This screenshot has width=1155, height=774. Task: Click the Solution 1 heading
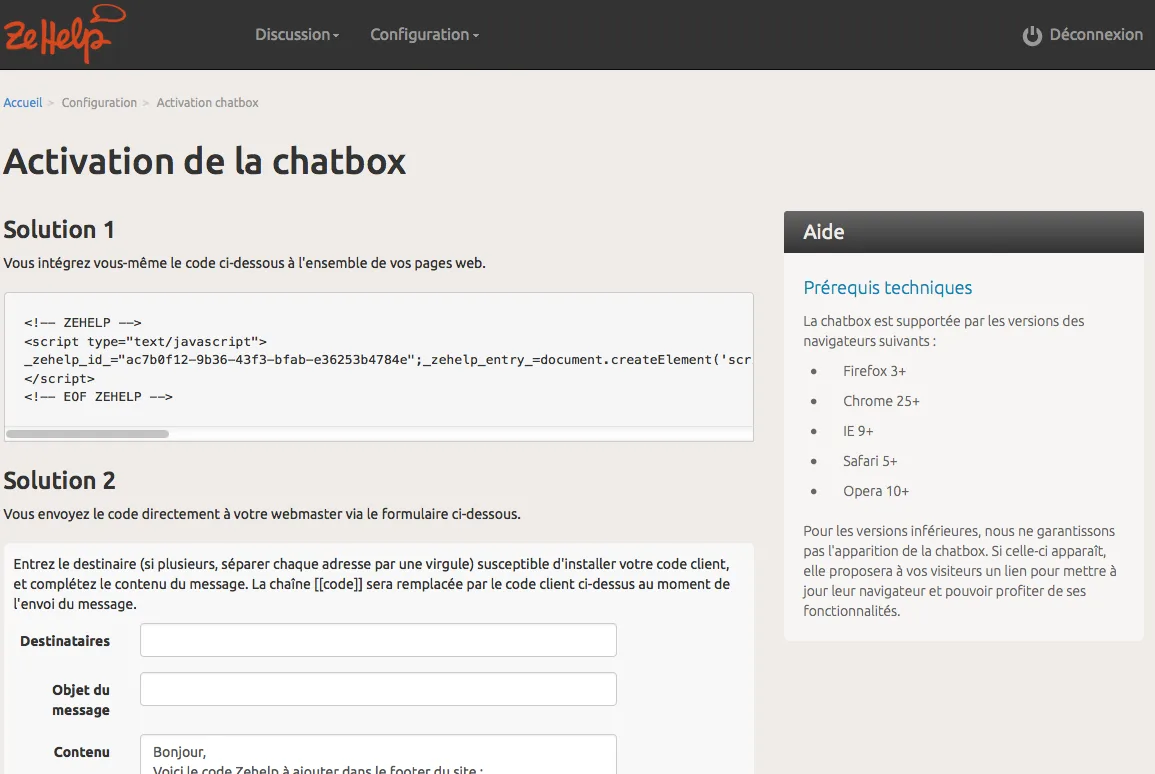click(59, 230)
